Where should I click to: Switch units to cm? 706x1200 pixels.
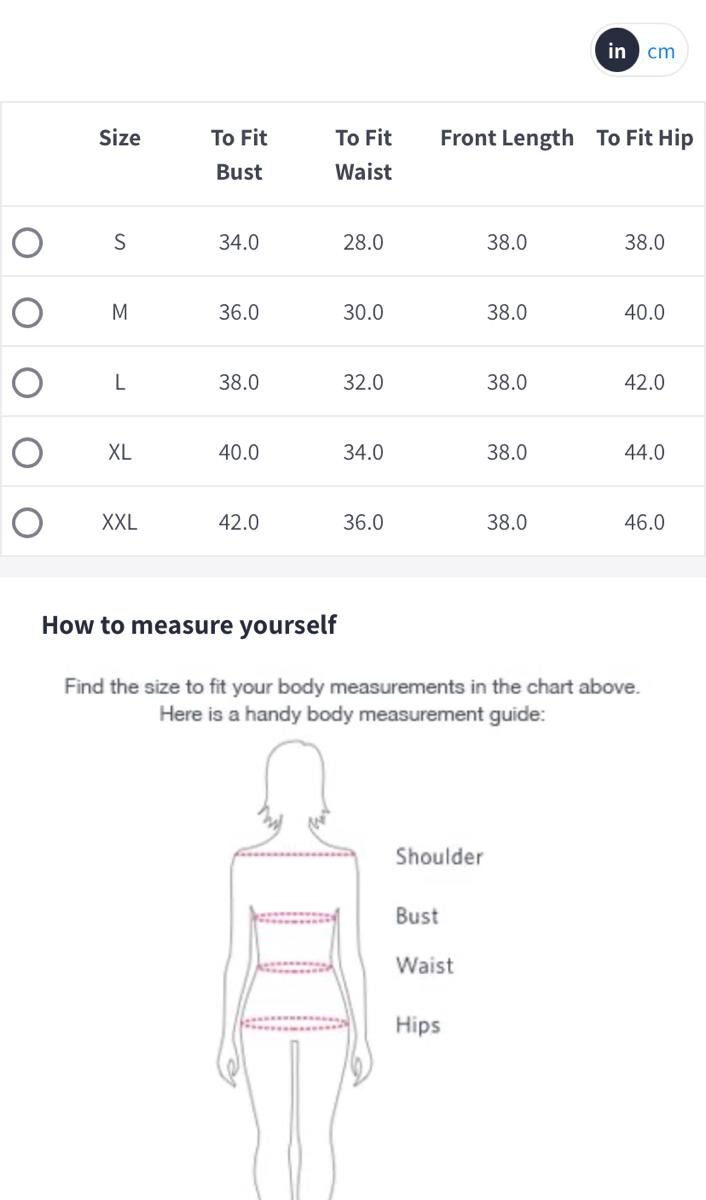coord(661,51)
